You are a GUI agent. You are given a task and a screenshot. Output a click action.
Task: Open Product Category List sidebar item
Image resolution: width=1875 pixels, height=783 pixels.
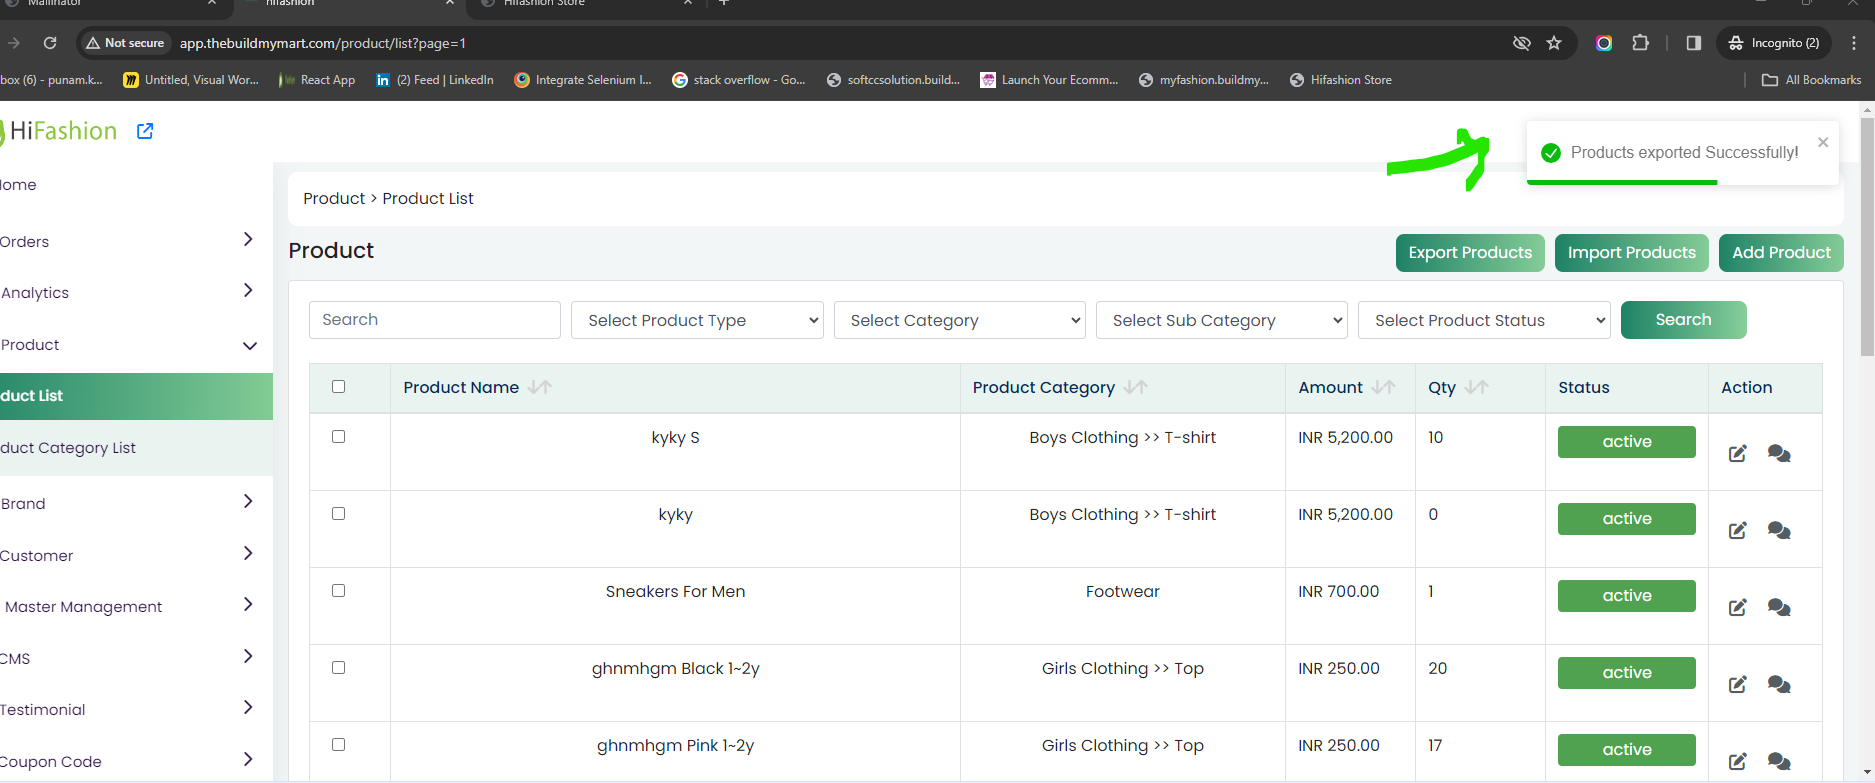(136, 448)
